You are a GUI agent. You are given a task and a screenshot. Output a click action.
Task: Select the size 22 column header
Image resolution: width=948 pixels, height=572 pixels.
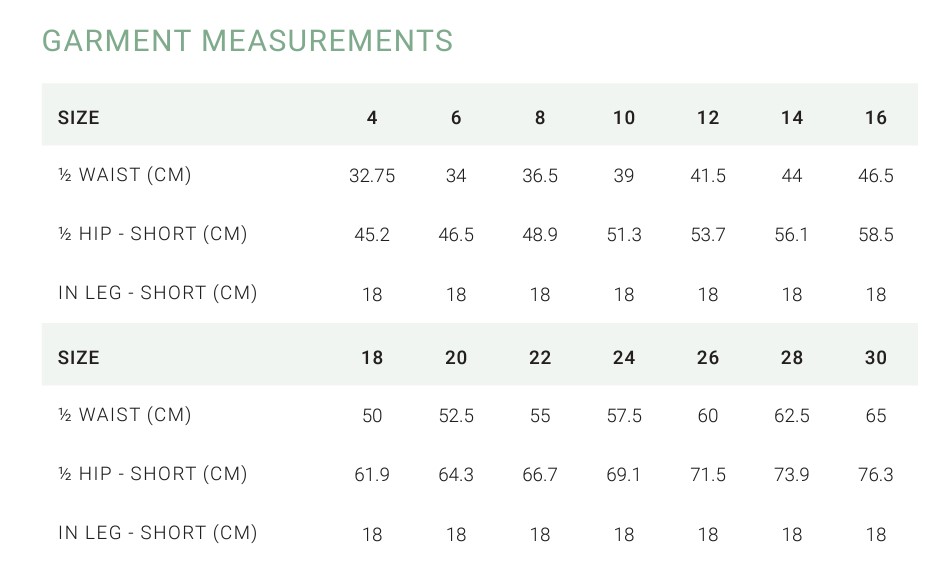pos(540,357)
